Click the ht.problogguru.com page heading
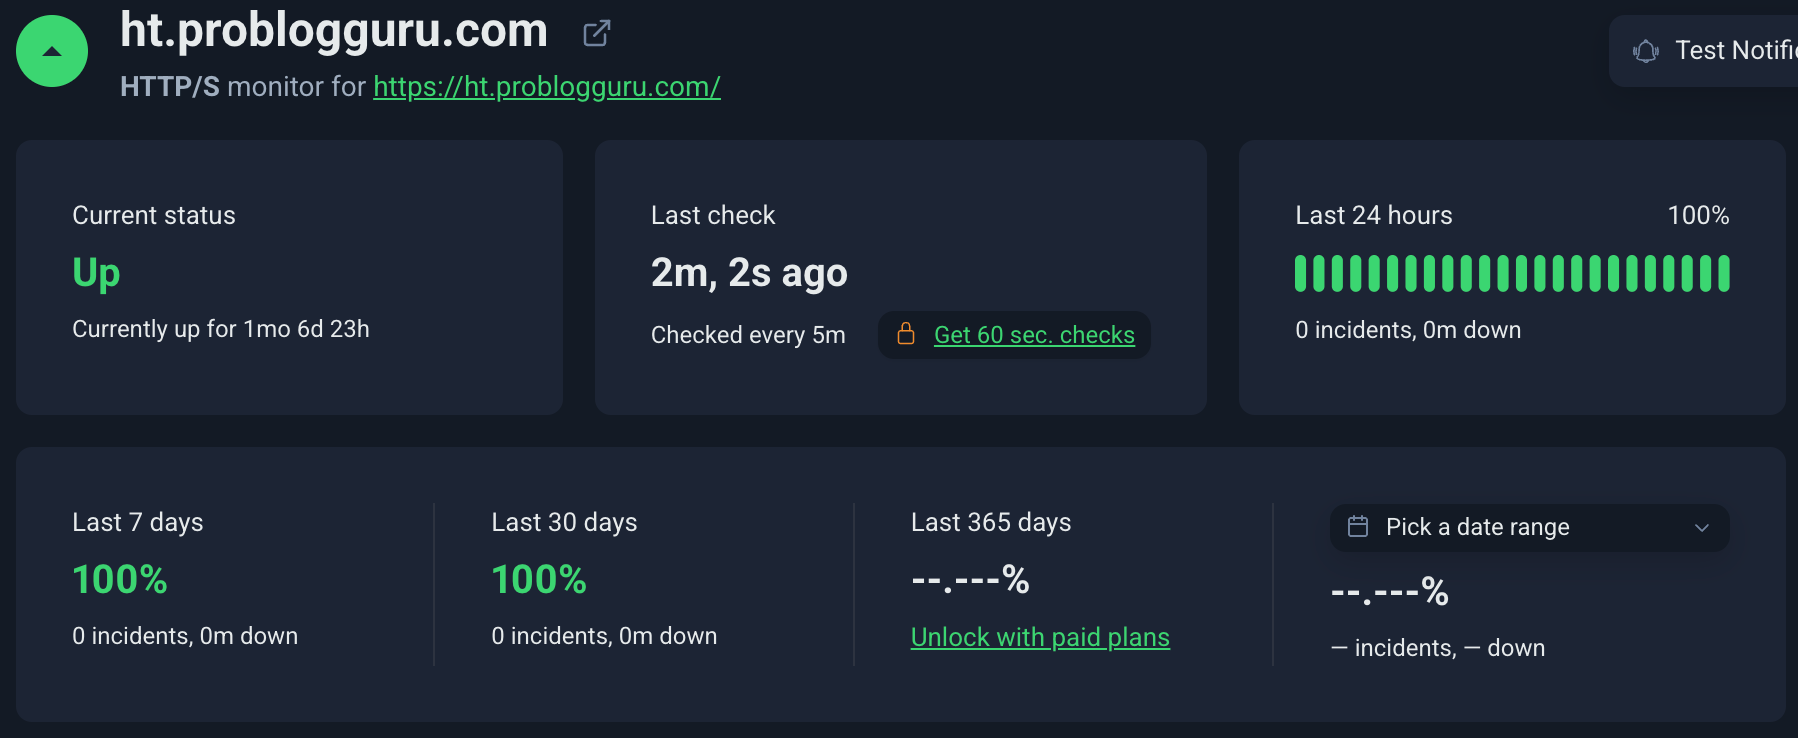1798x738 pixels. click(334, 30)
